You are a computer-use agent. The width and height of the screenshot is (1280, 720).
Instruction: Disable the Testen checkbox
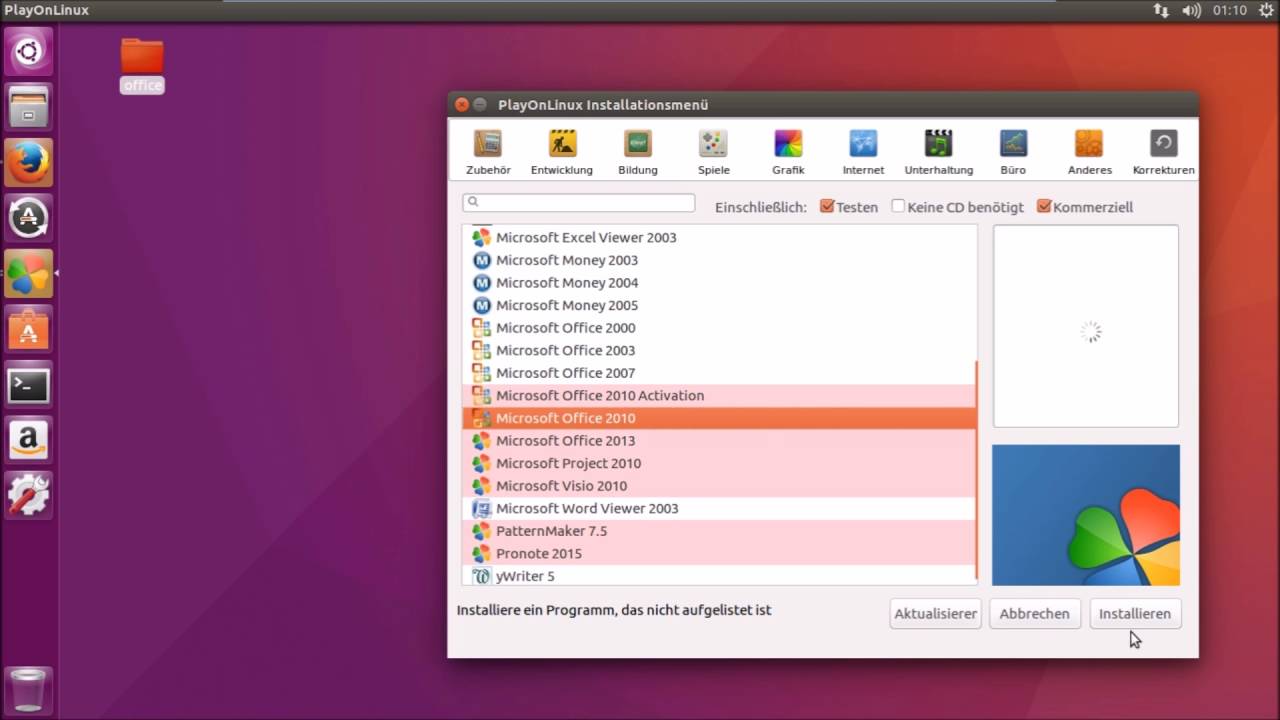828,206
